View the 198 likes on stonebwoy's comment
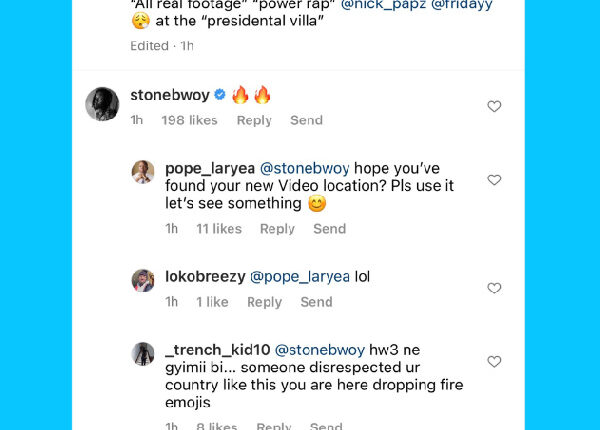The height and width of the screenshot is (430, 600). 189,120
